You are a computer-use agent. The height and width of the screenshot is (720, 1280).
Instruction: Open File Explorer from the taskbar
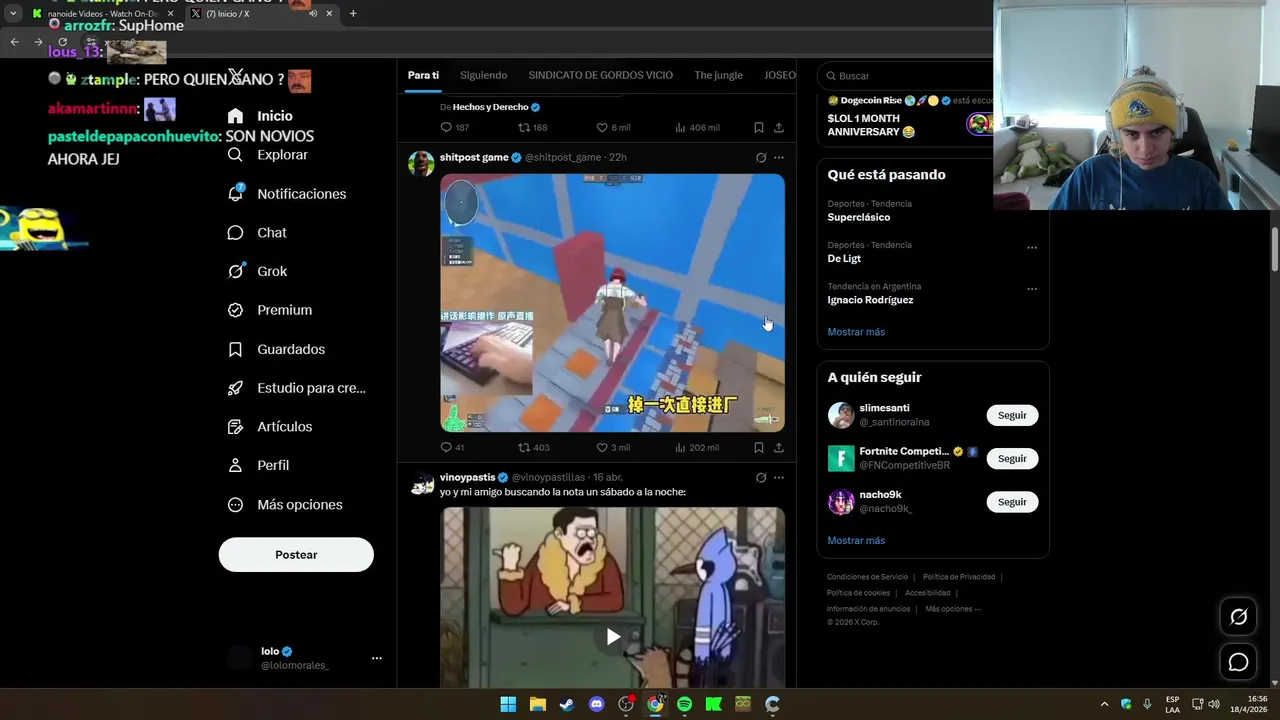pos(537,704)
